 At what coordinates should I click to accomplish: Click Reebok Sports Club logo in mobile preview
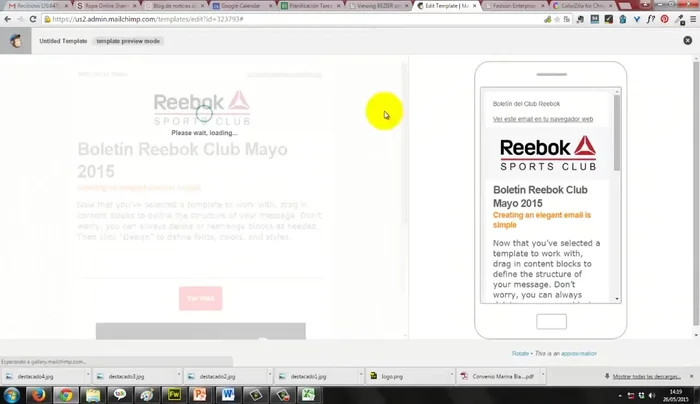coord(548,153)
